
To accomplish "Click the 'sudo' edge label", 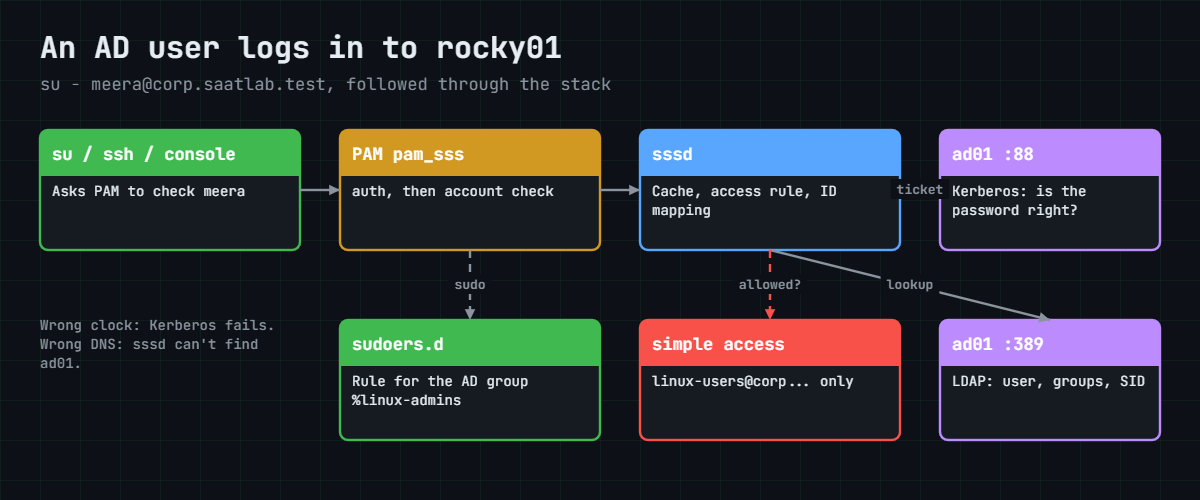I will pyautogui.click(x=470, y=285).
